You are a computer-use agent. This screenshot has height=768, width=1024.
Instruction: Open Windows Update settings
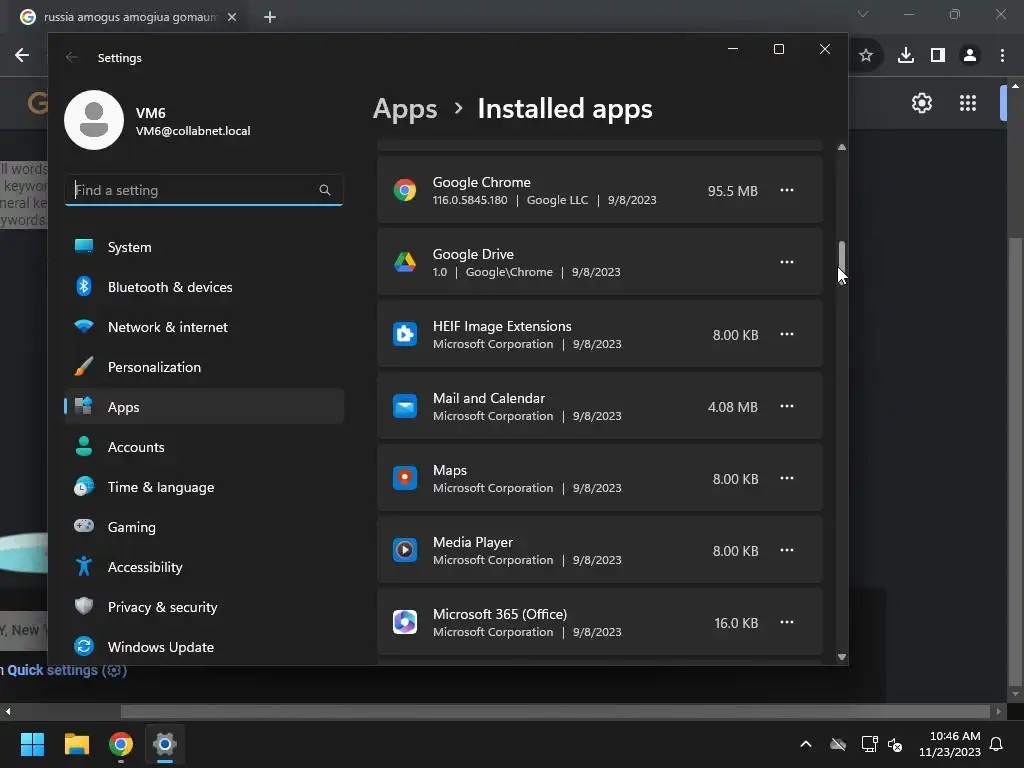pyautogui.click(x=204, y=647)
